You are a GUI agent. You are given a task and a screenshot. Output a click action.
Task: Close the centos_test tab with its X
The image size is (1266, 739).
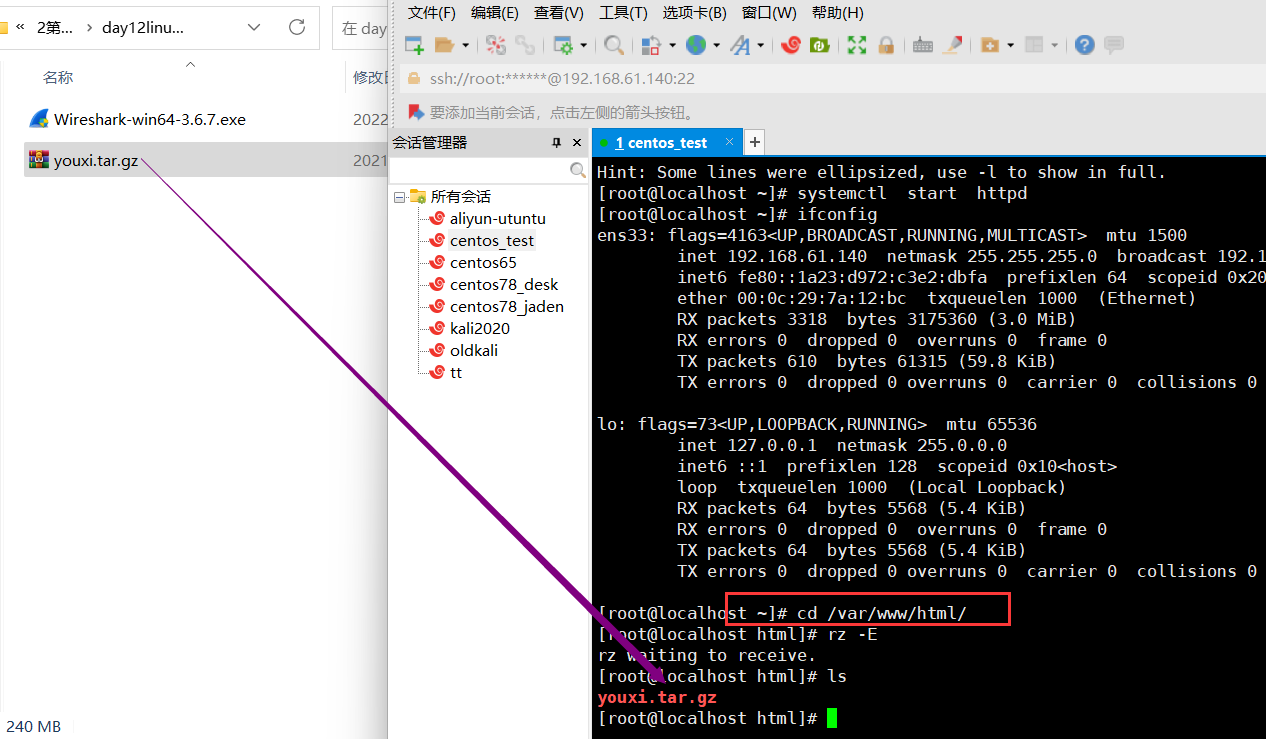(x=729, y=143)
